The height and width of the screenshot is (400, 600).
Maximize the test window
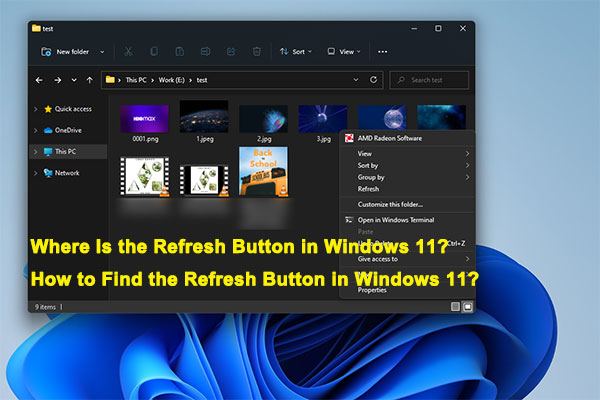[438, 28]
